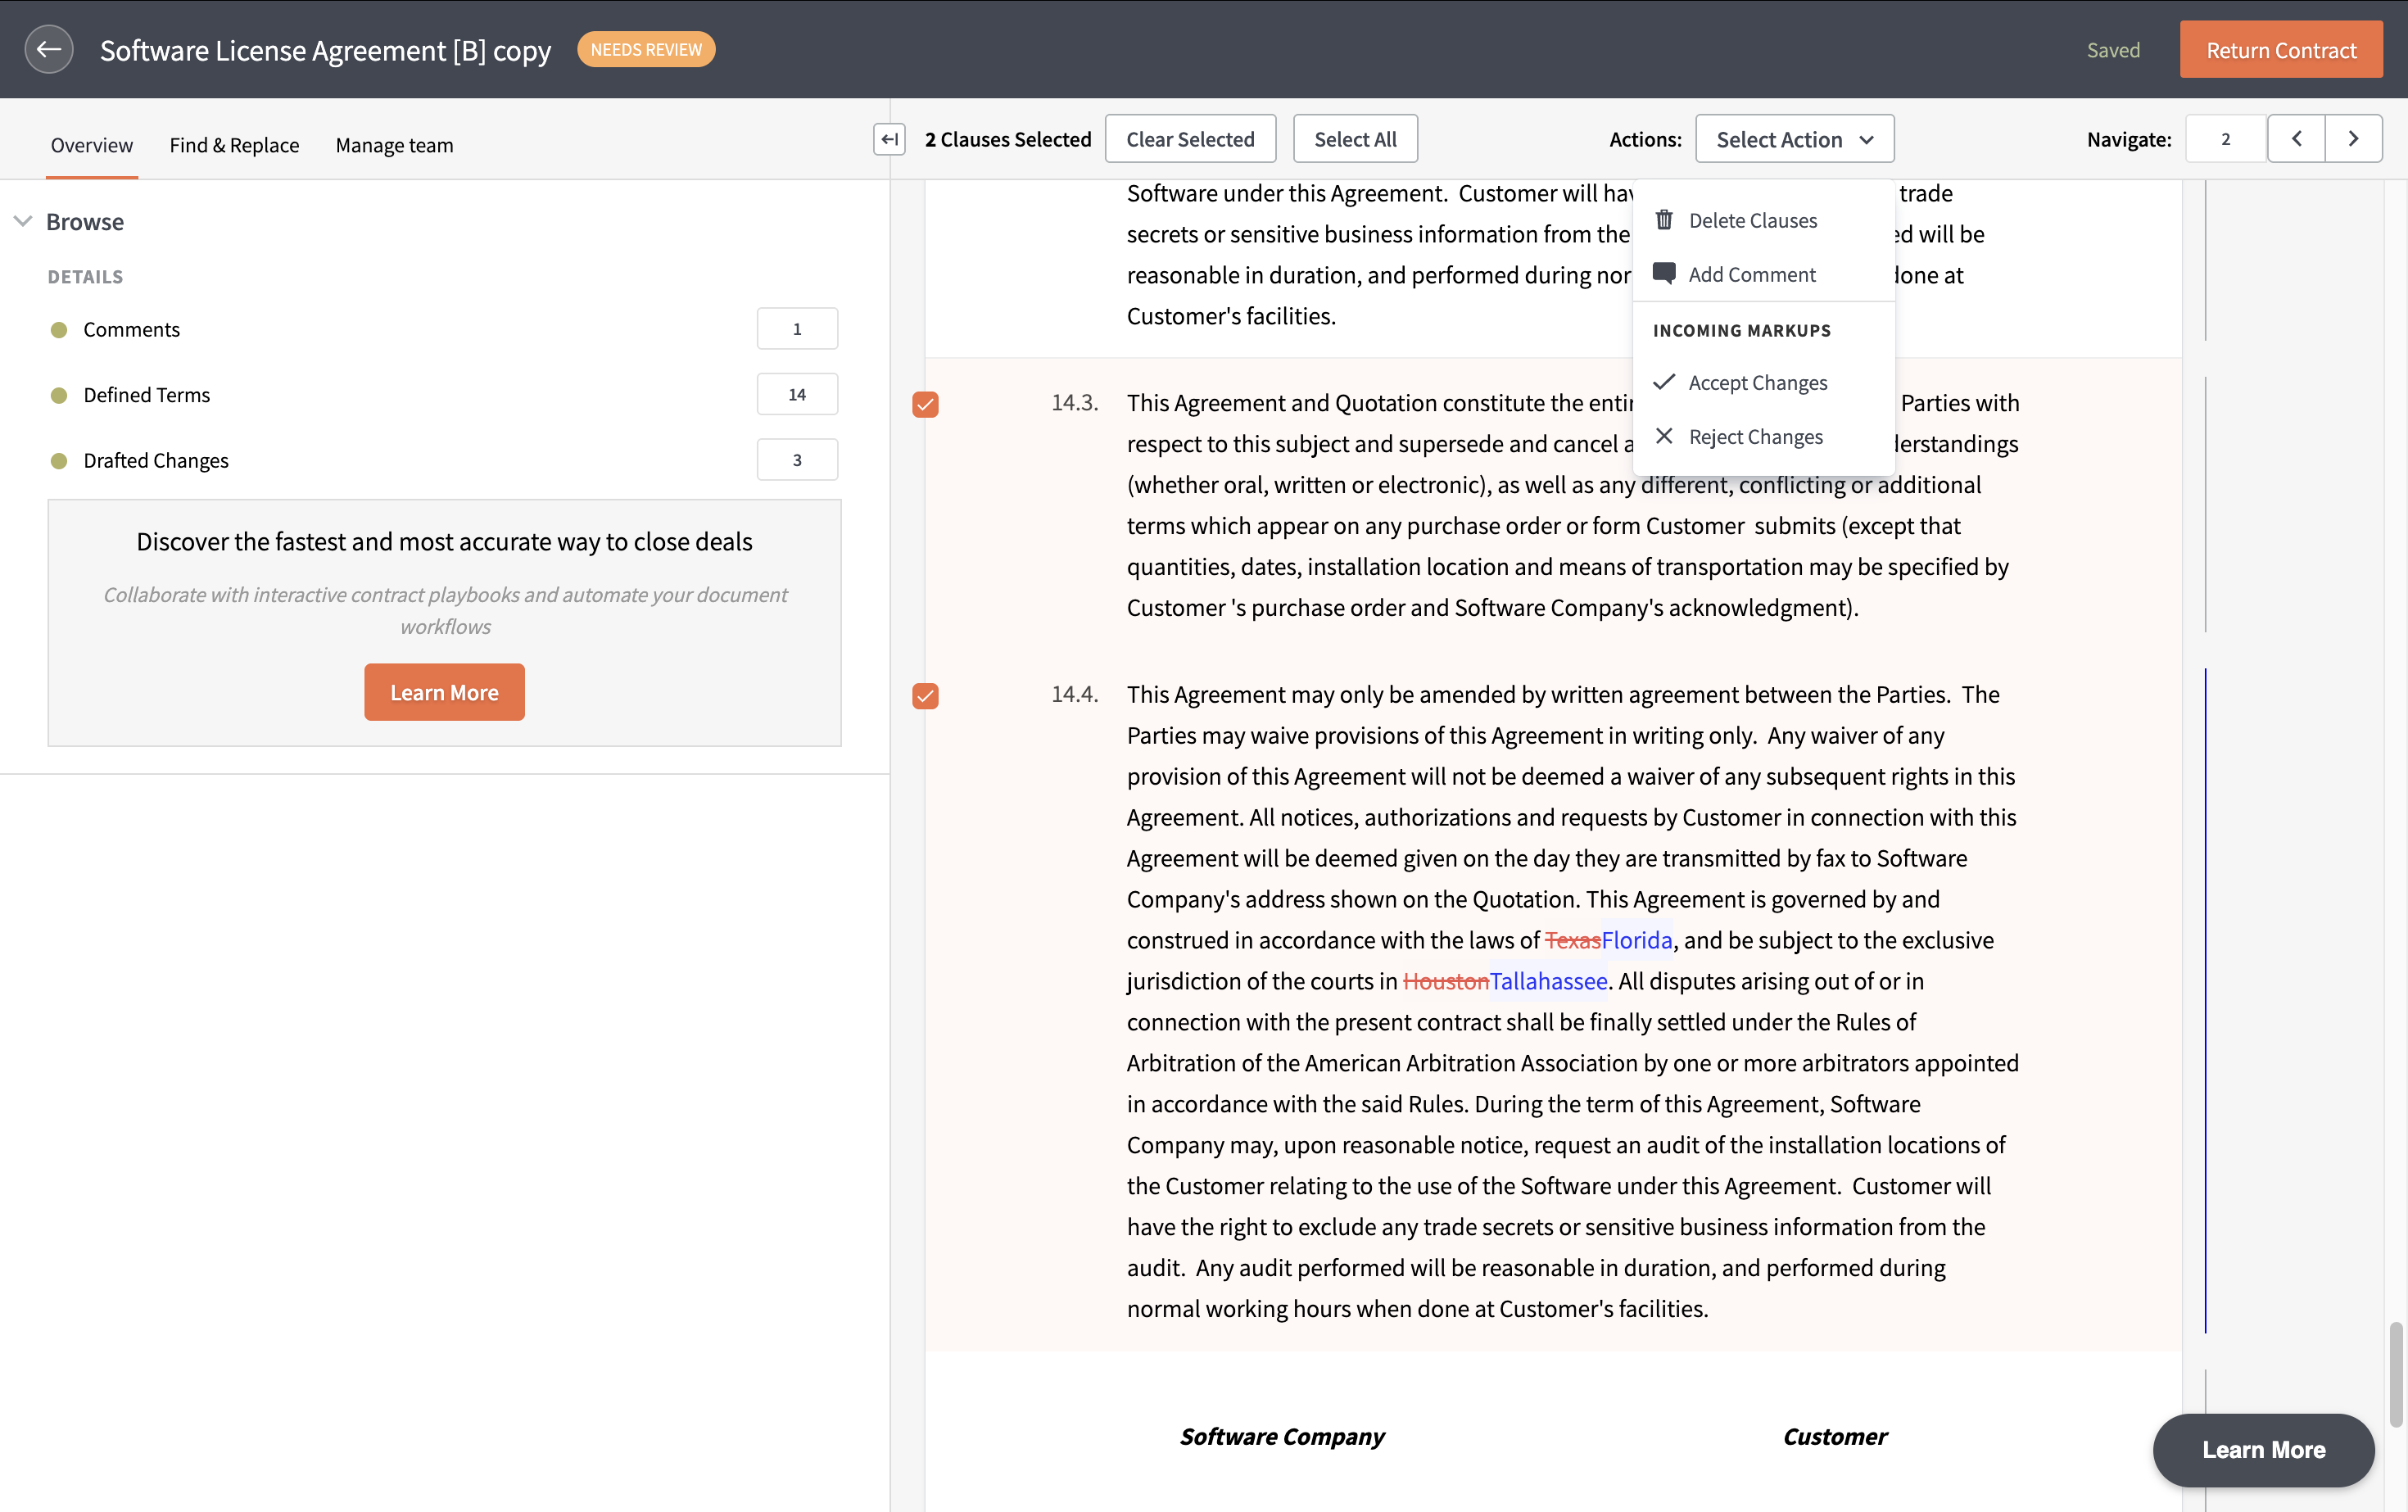Screen dimensions: 2408x1512
Task: Click the NEEDS REVIEW status badge
Action: (x=646, y=49)
